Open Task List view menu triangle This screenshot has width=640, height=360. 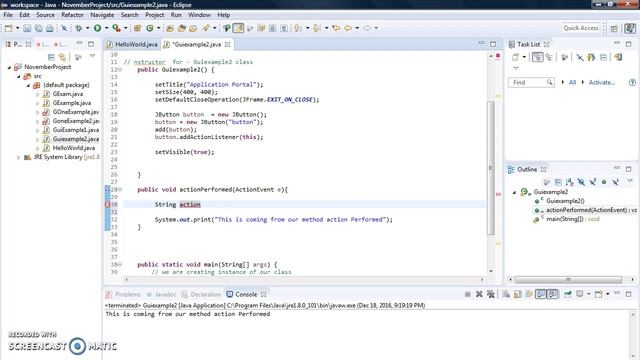tap(516, 68)
